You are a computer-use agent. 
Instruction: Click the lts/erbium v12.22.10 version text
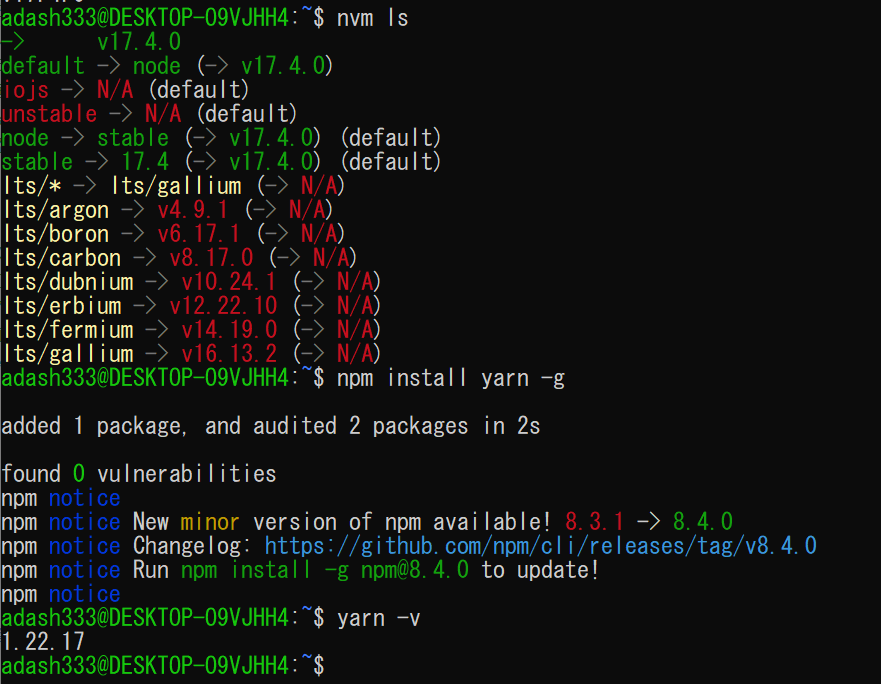coord(224,306)
